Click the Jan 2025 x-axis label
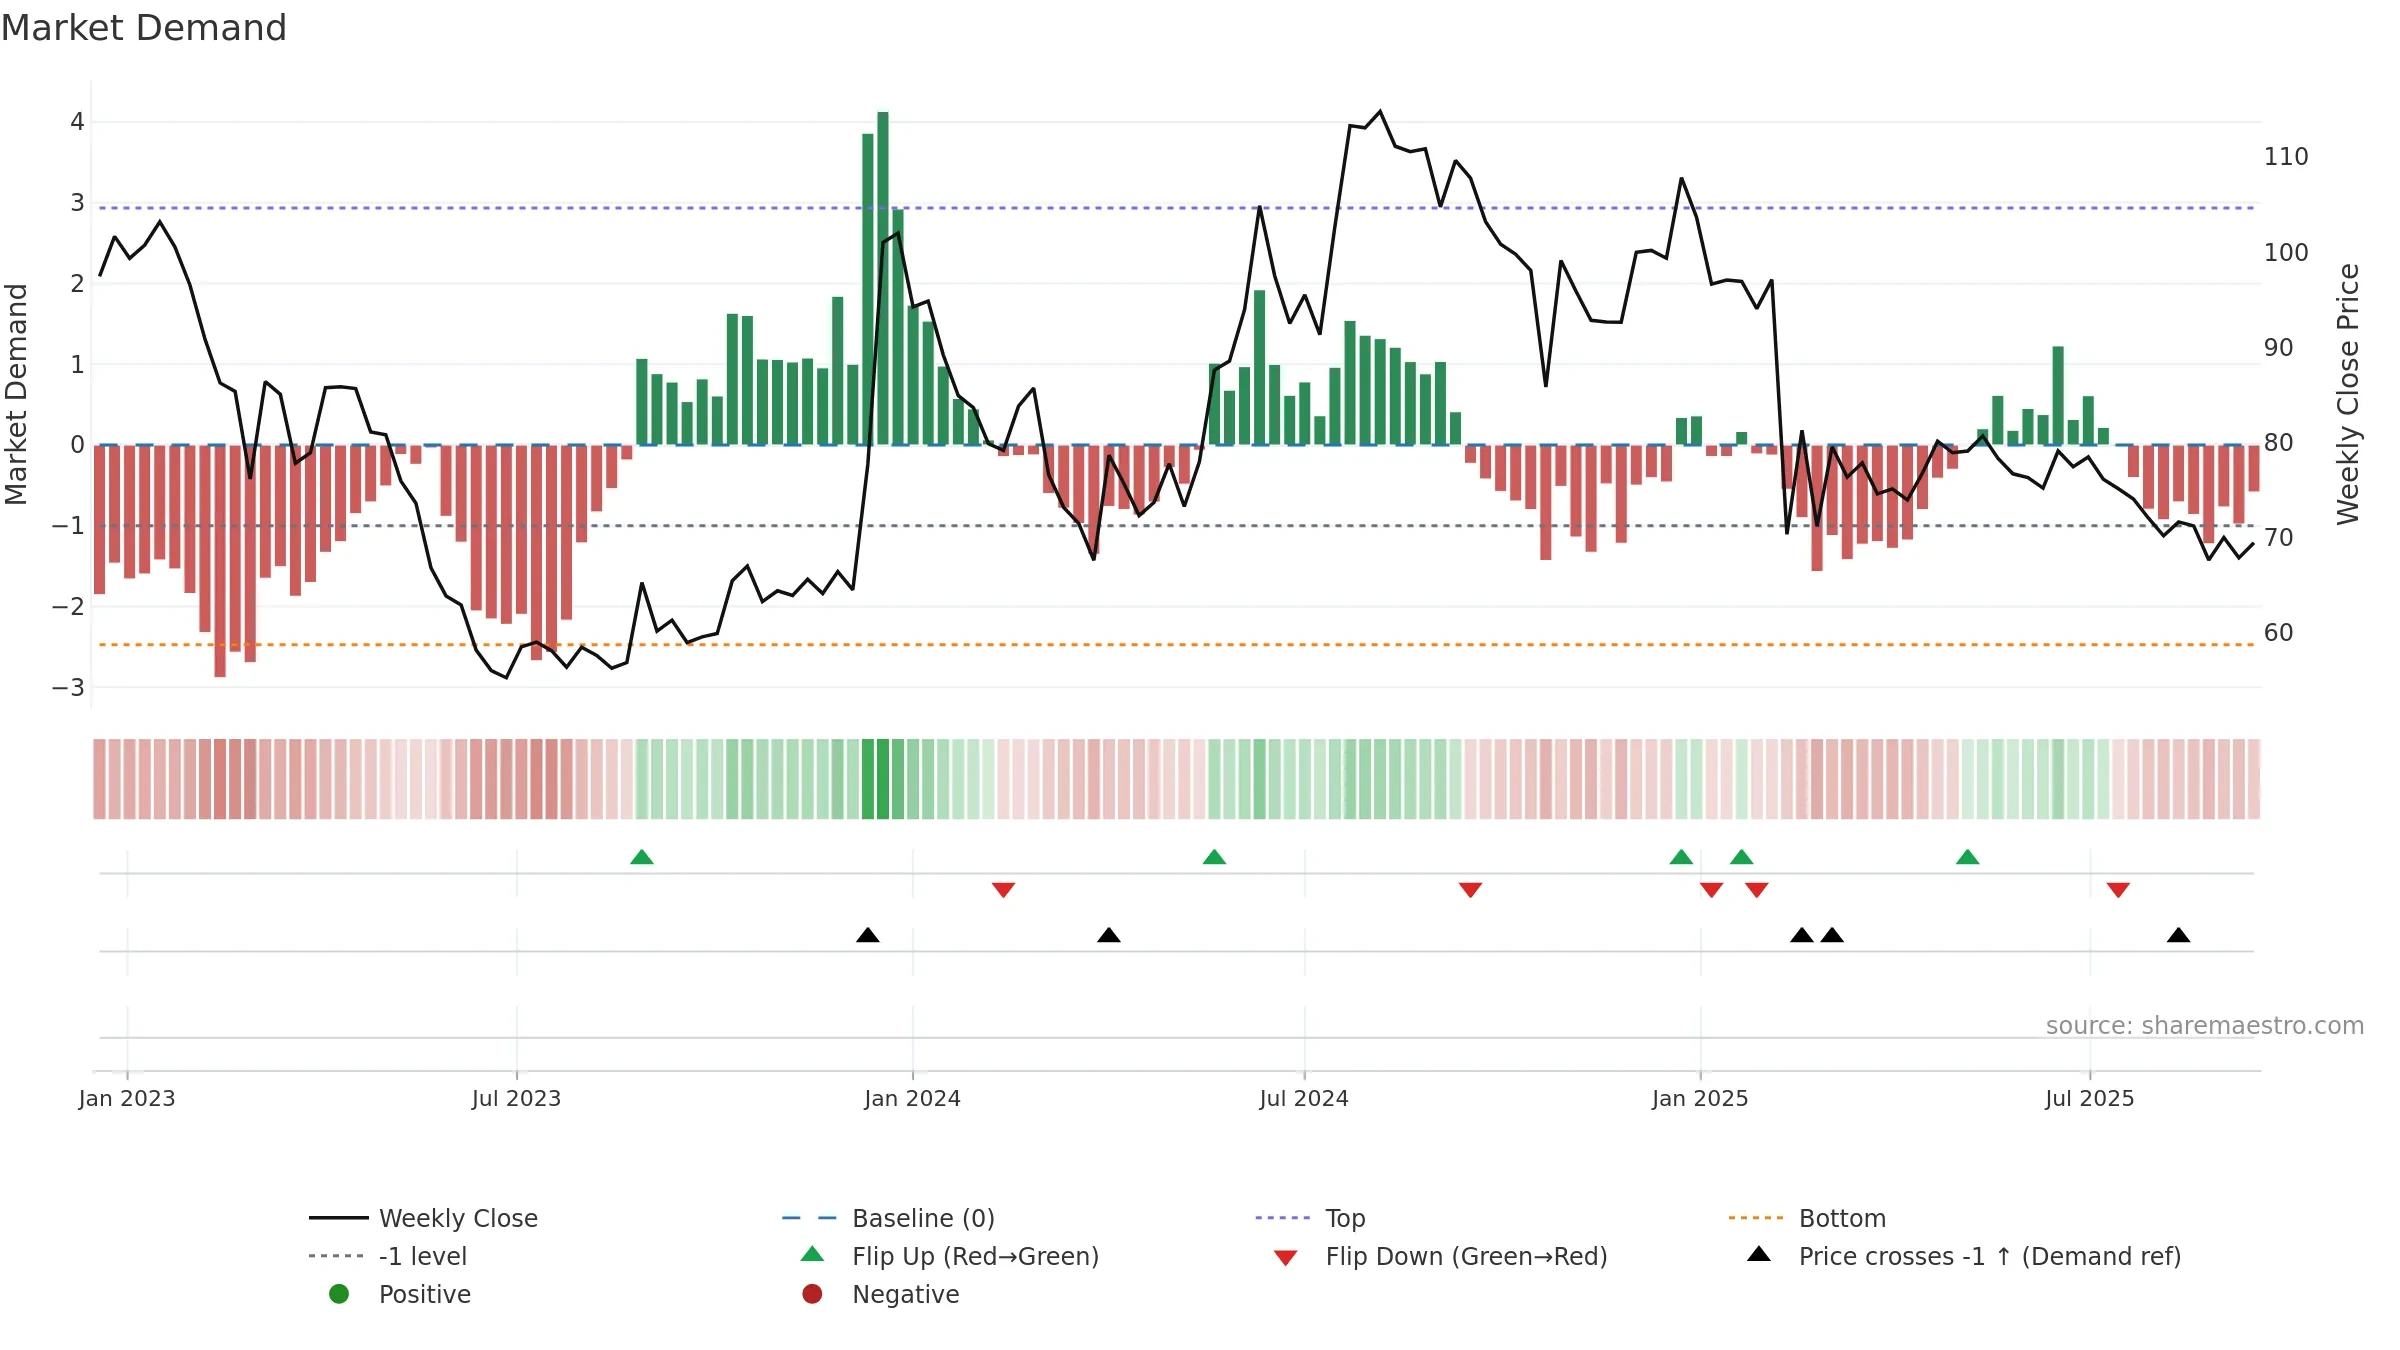Image resolution: width=2400 pixels, height=1350 pixels. [x=1700, y=1099]
